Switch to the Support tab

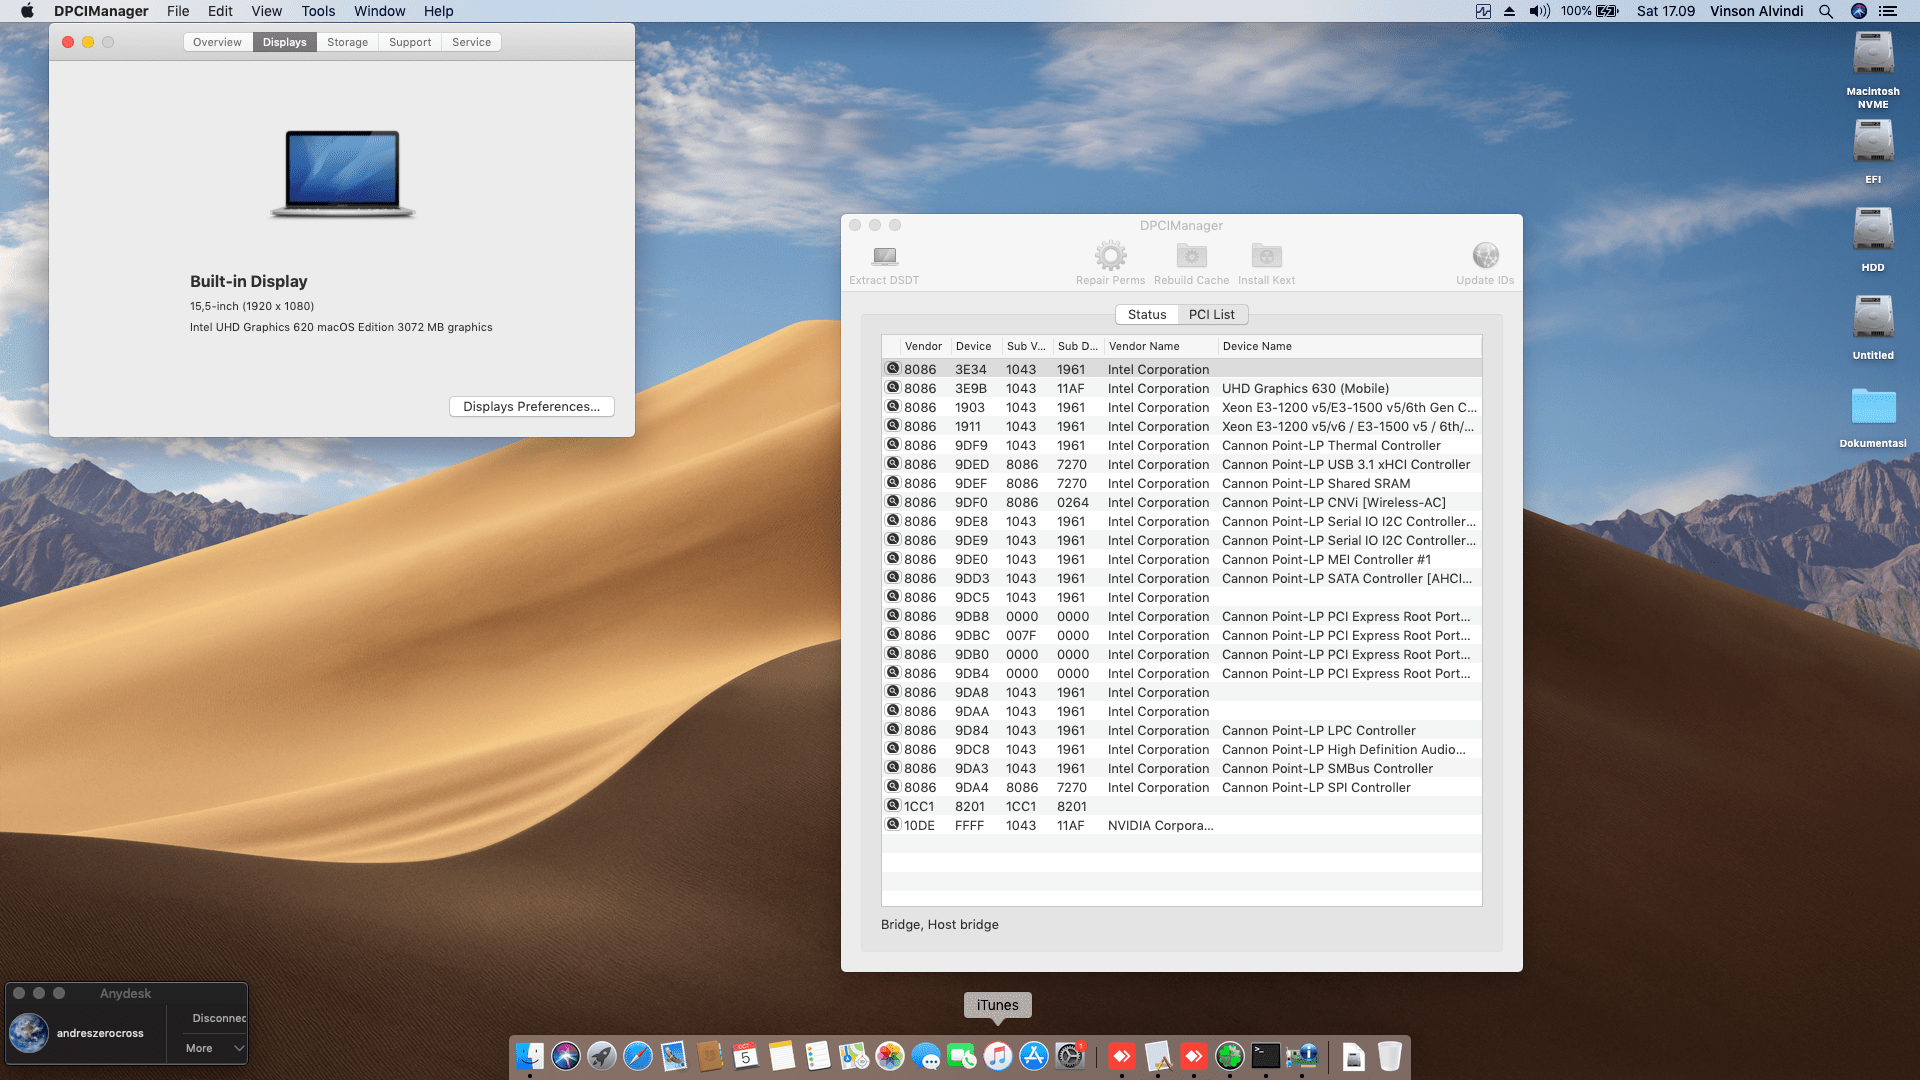click(410, 42)
